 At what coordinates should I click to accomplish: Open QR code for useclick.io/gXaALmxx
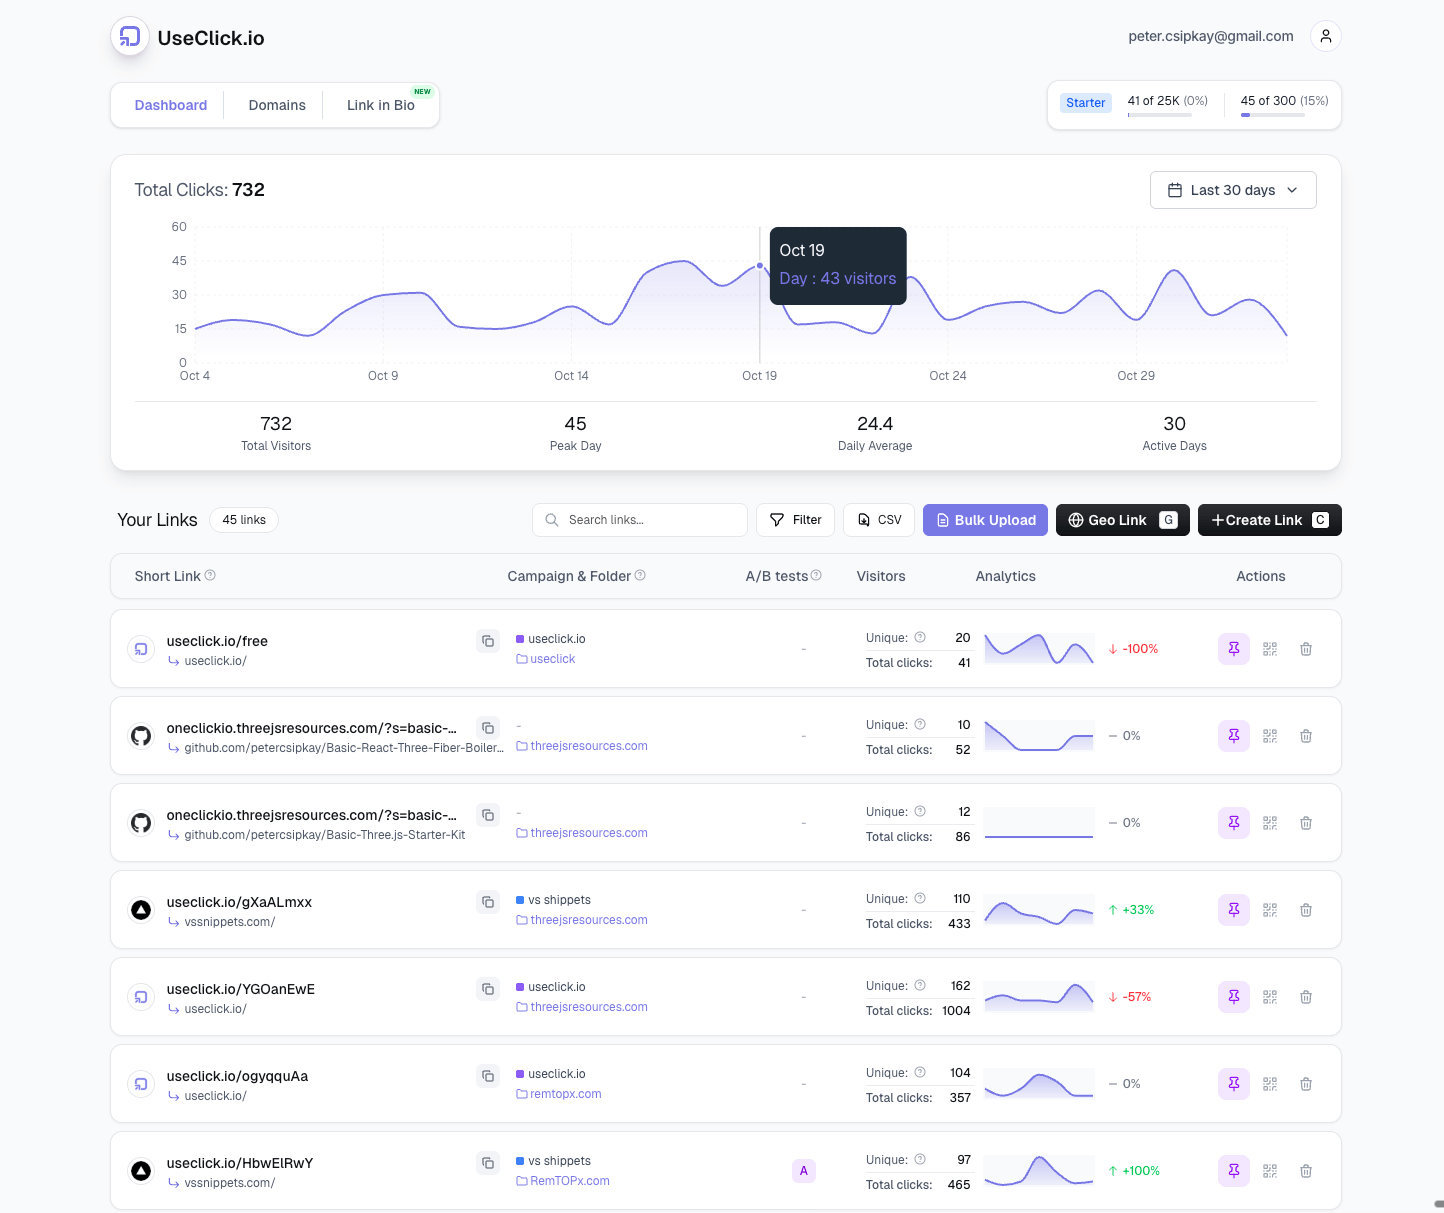click(x=1269, y=909)
